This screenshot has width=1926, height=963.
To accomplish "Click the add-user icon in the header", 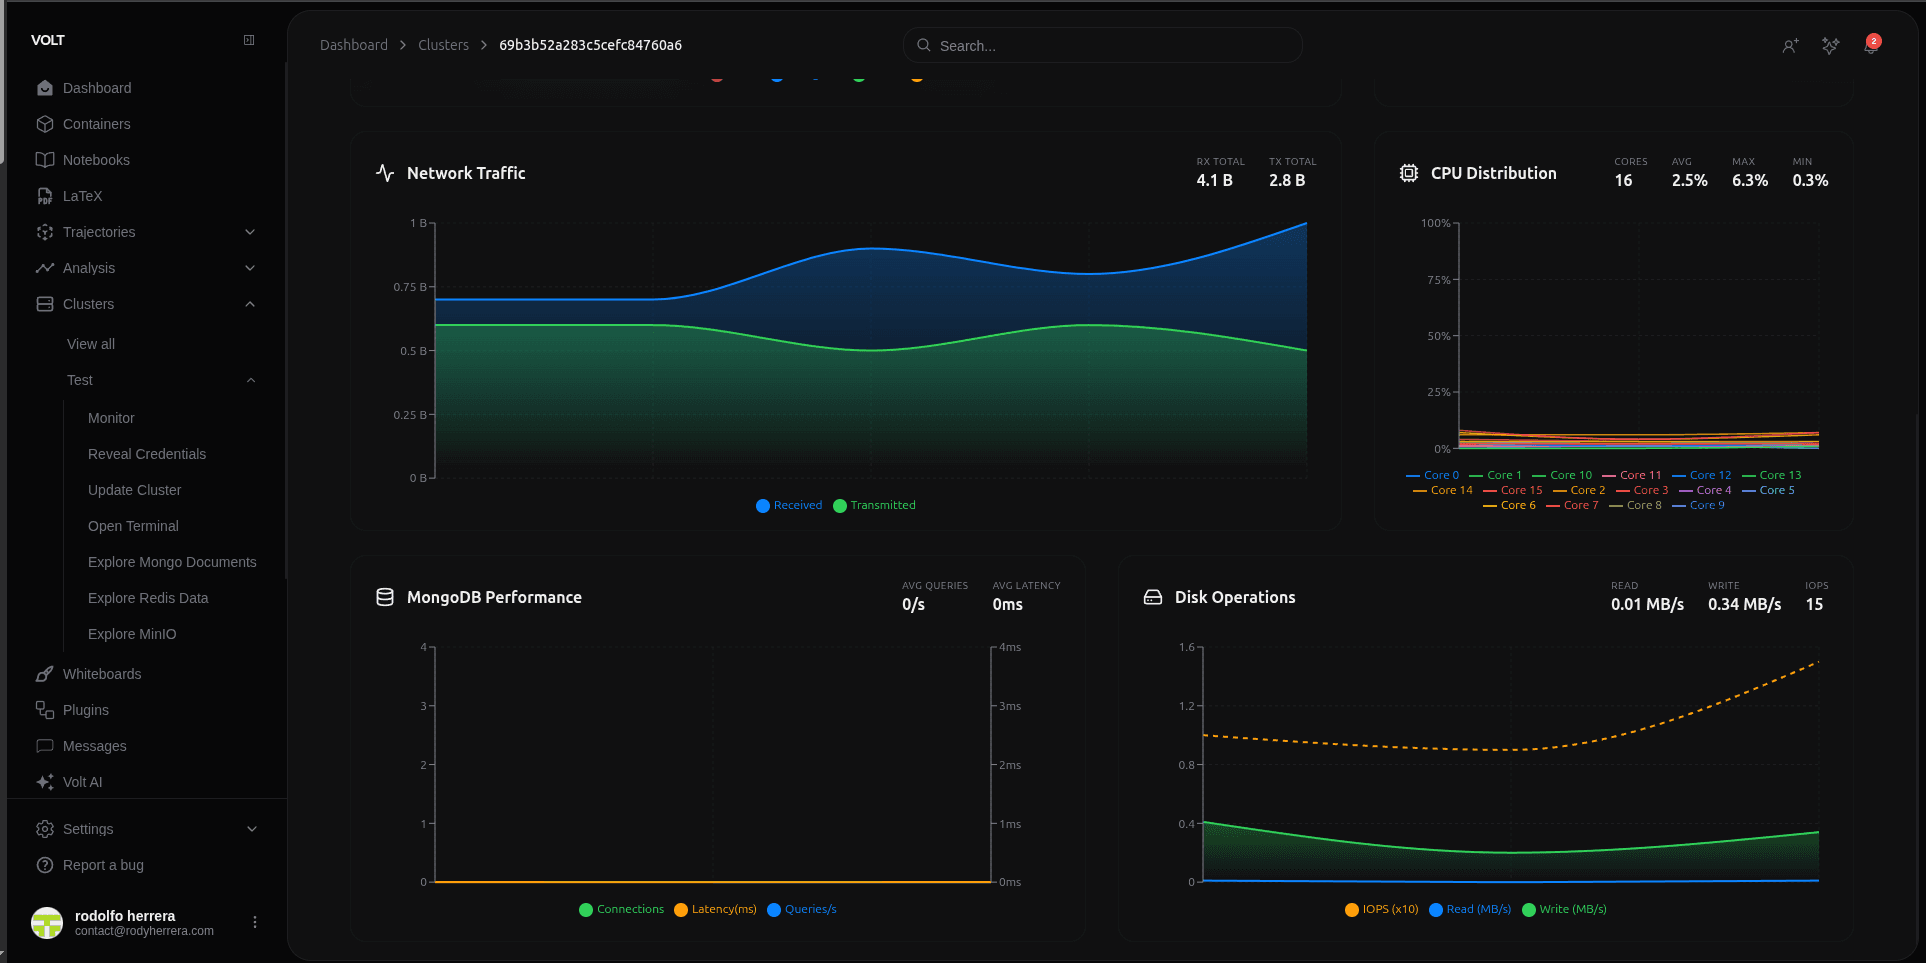I will click(1790, 46).
